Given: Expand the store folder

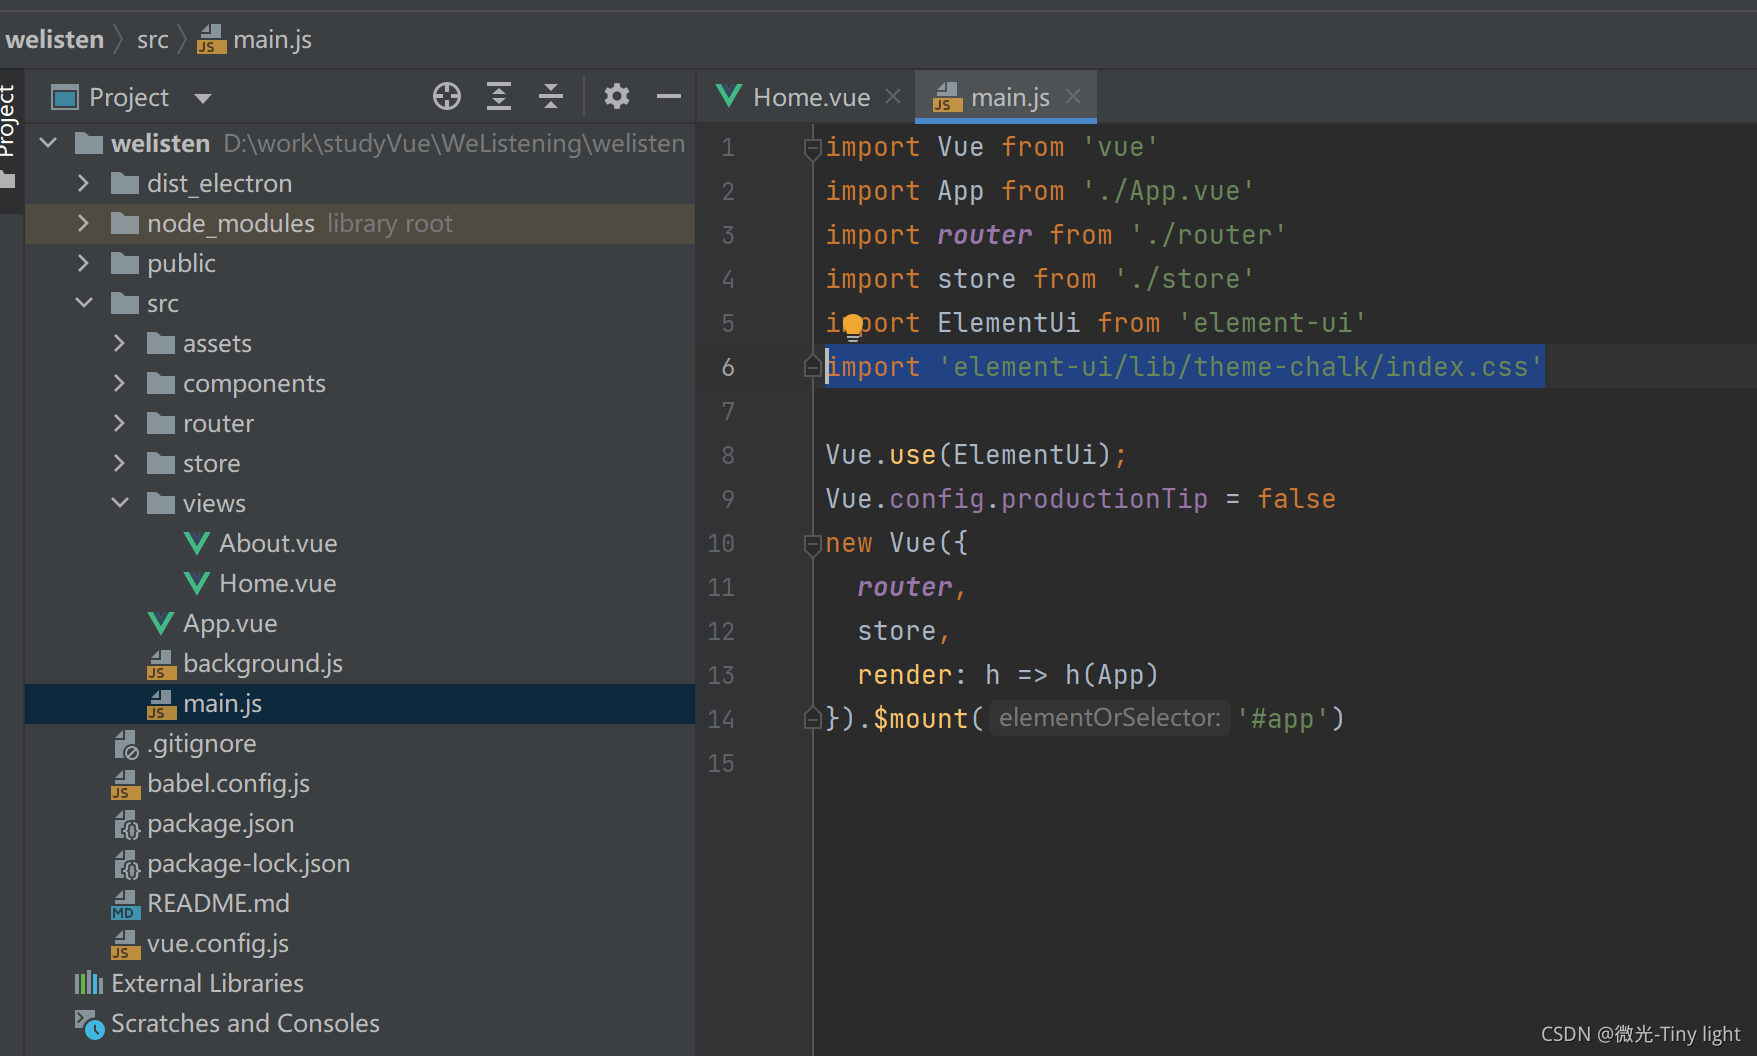Looking at the screenshot, I should (x=120, y=463).
